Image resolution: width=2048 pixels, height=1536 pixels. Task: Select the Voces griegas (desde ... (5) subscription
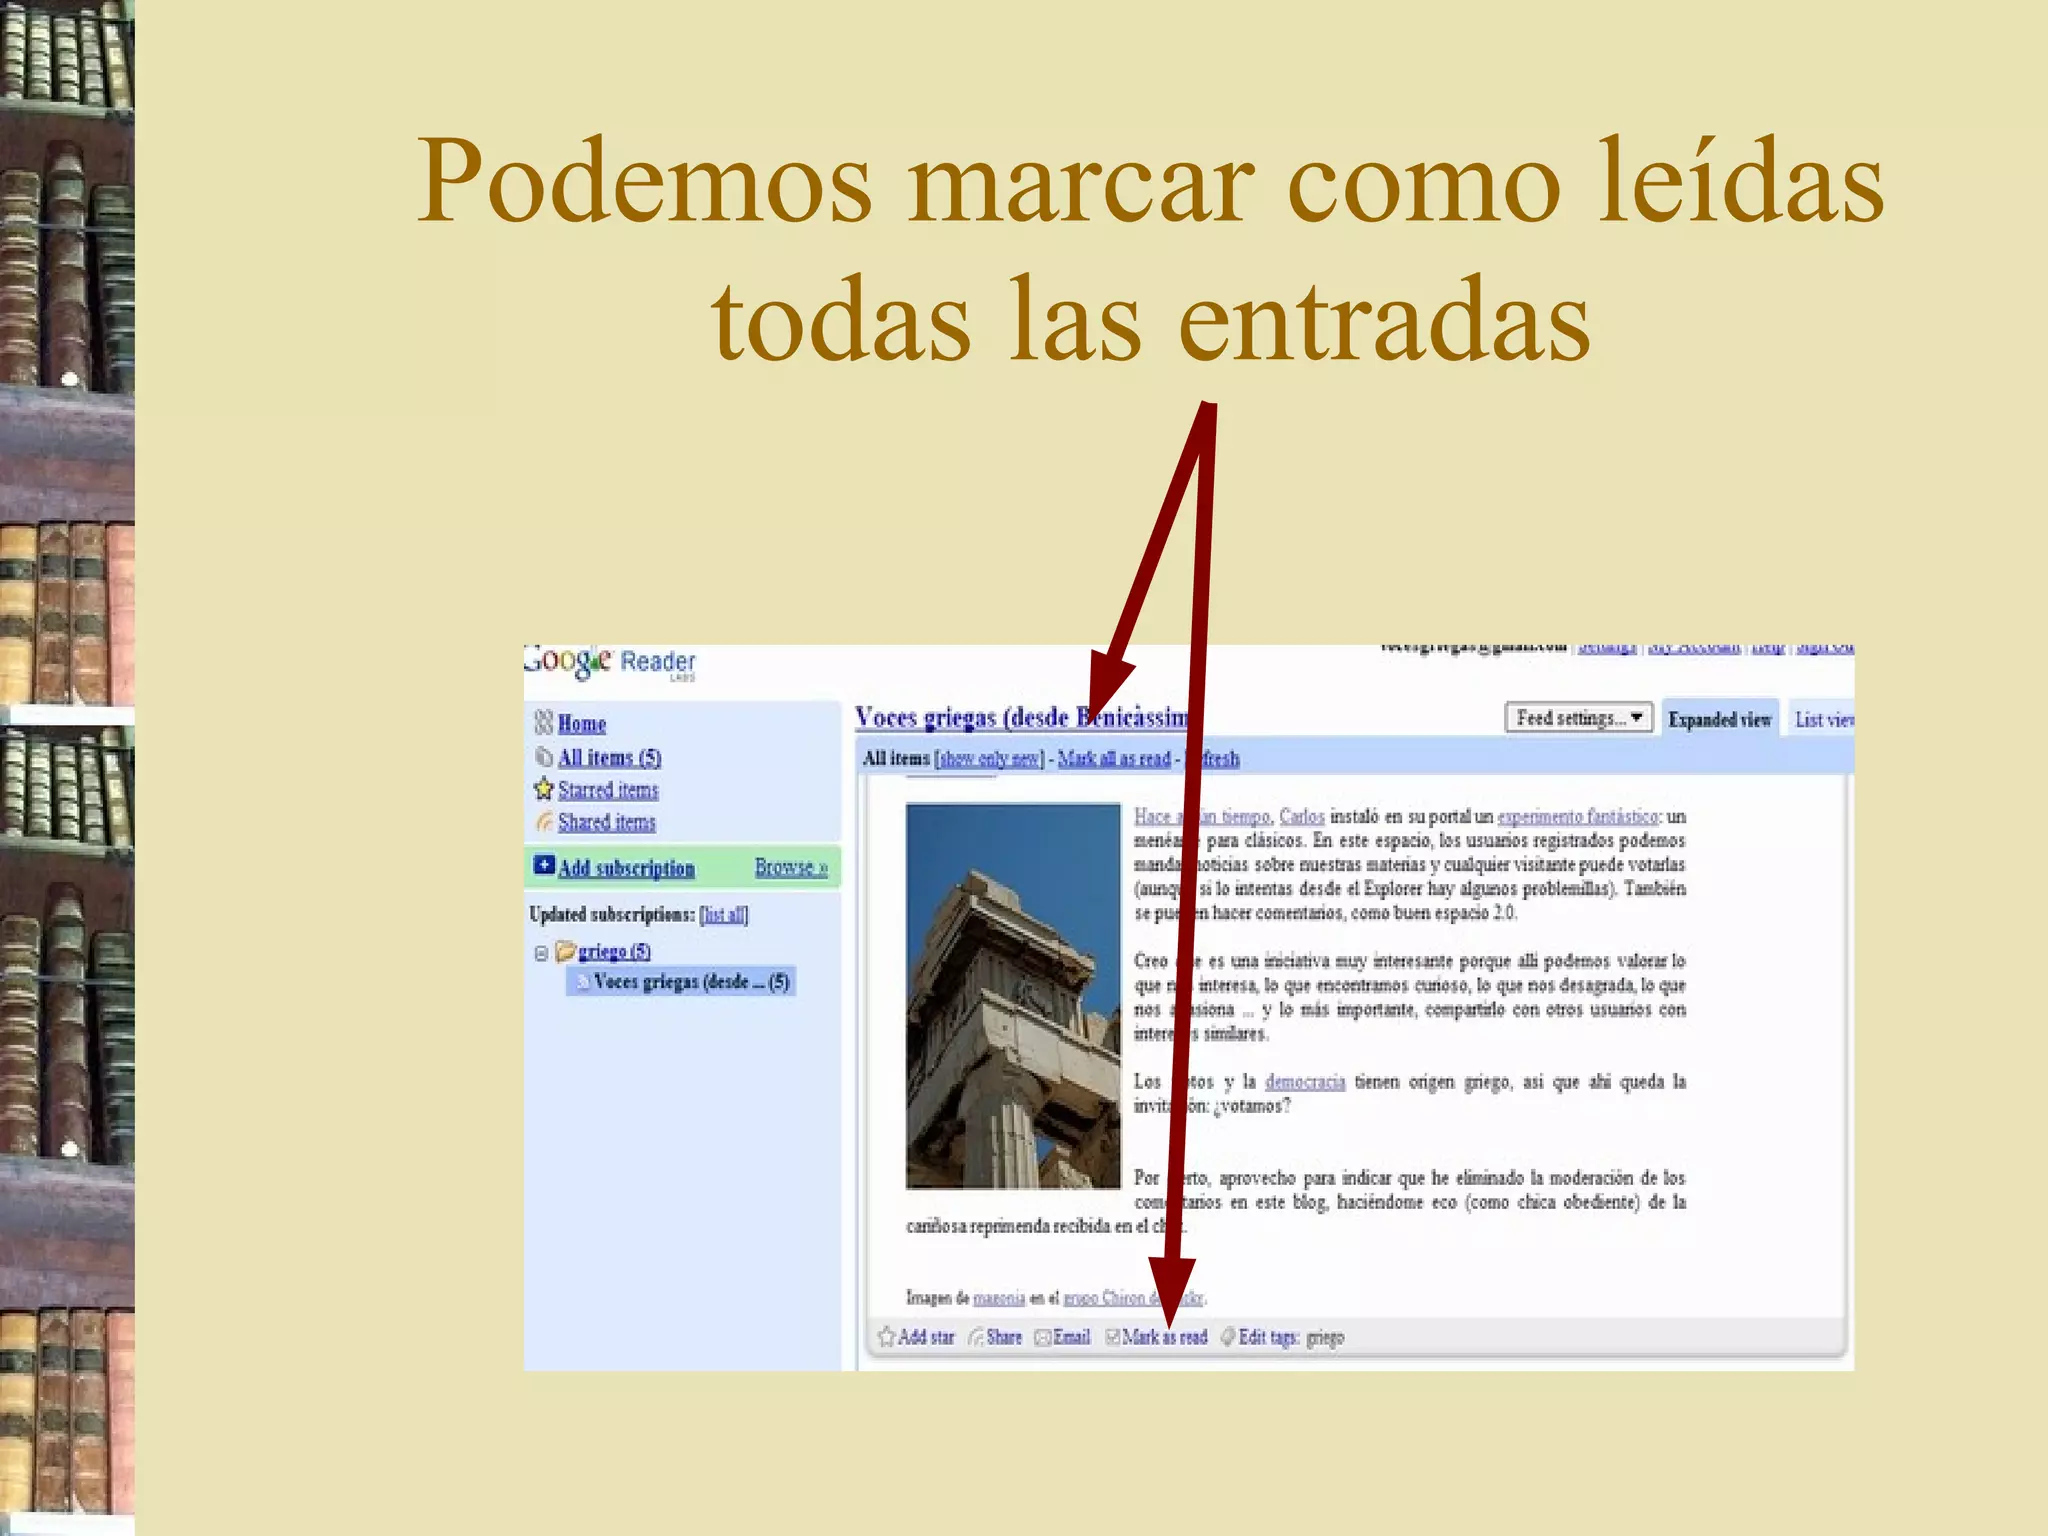click(x=682, y=981)
